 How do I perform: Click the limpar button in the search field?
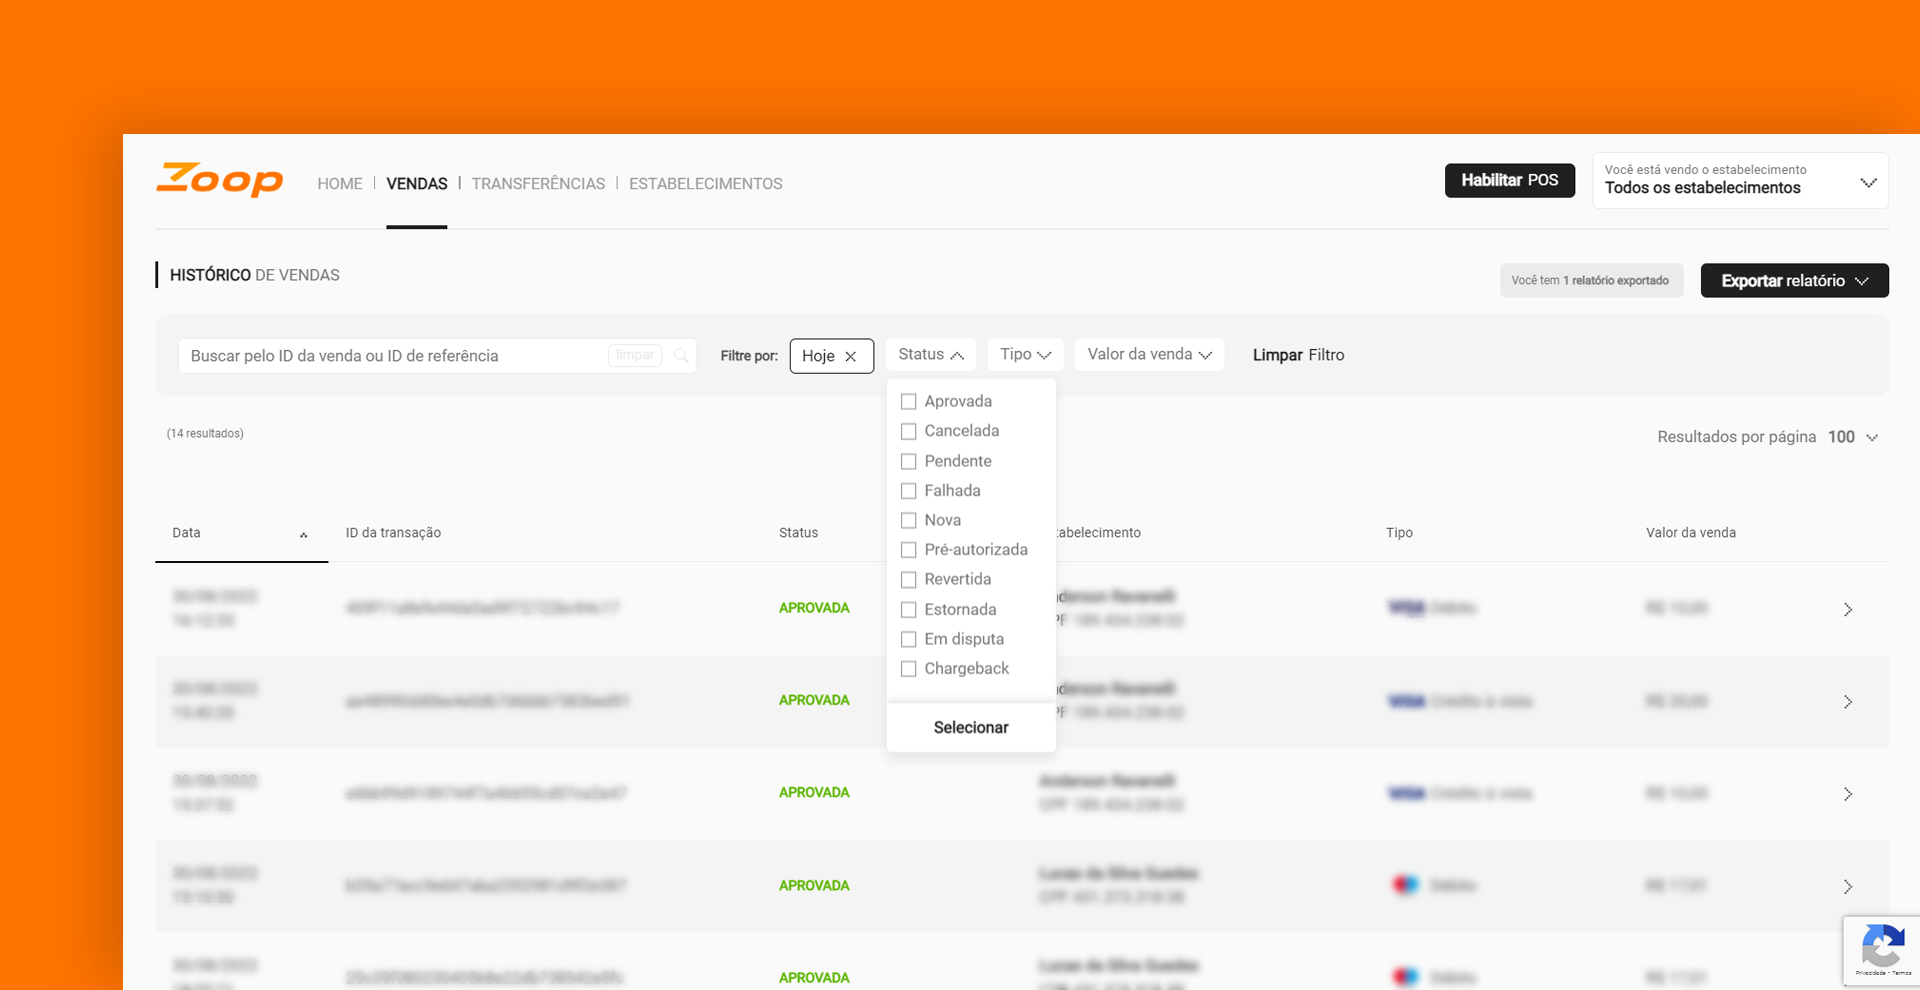click(635, 355)
